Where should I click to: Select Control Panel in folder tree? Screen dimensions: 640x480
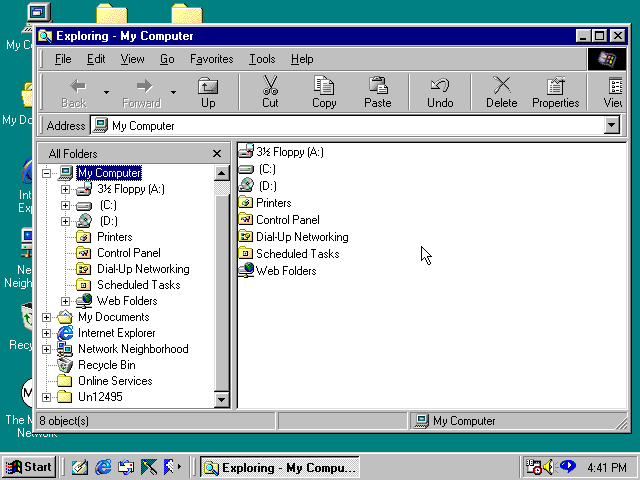tap(129, 253)
